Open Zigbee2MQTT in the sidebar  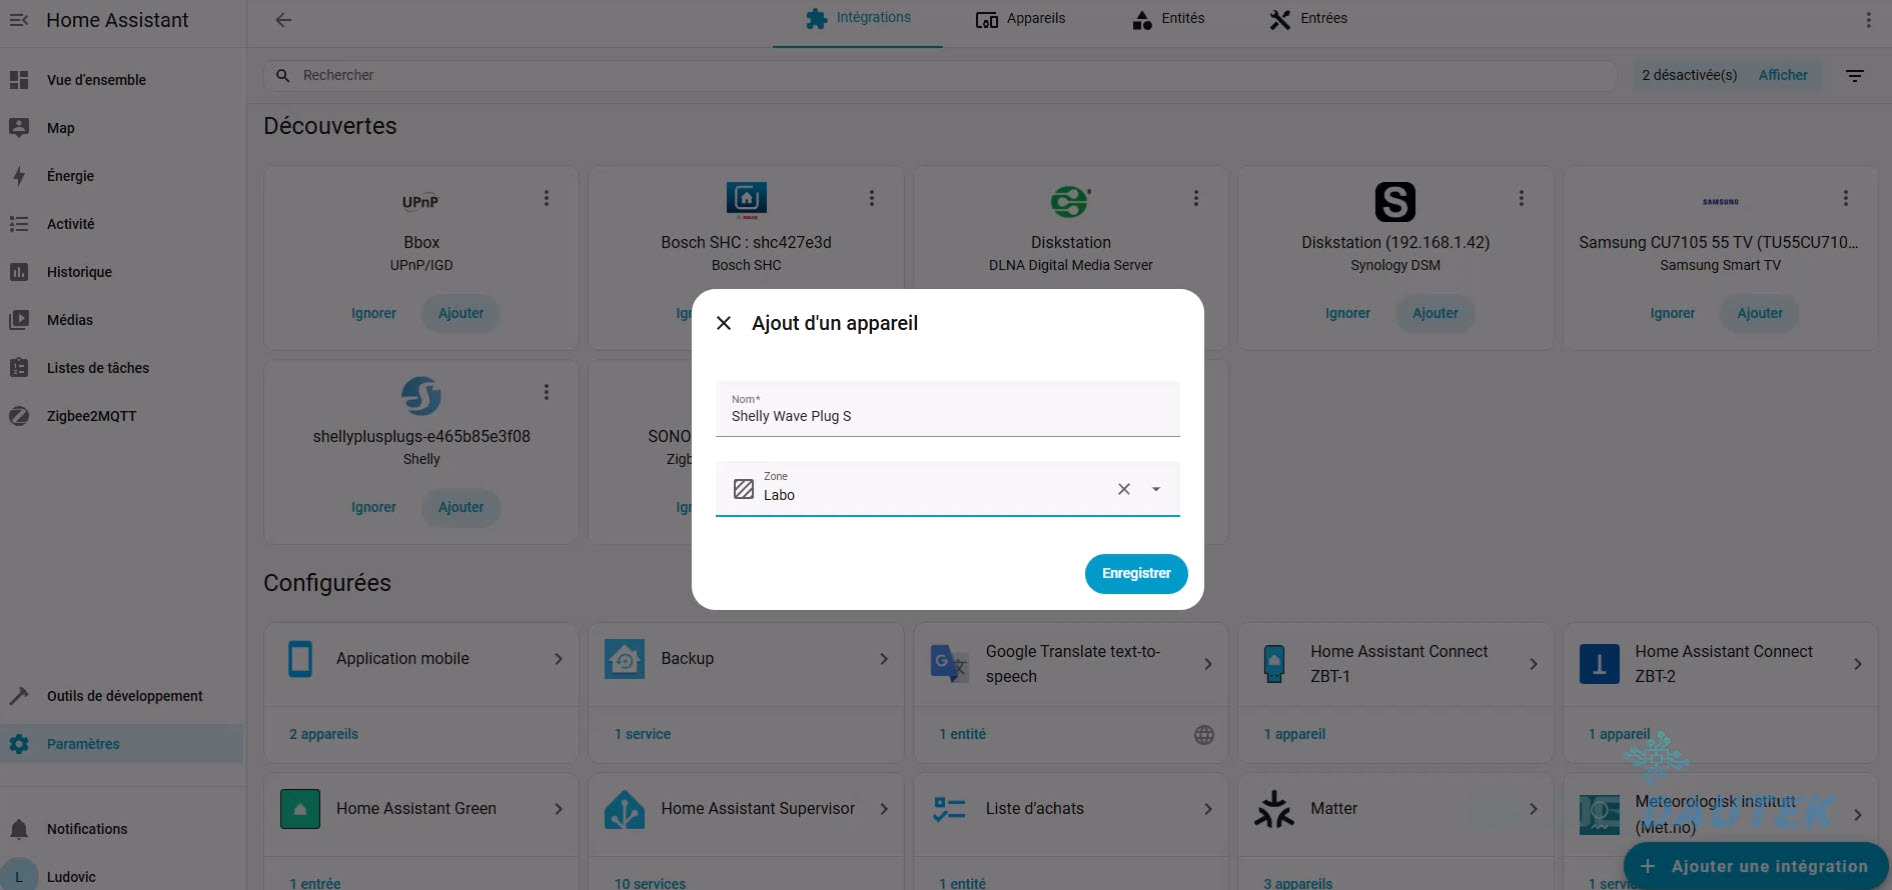click(x=91, y=416)
